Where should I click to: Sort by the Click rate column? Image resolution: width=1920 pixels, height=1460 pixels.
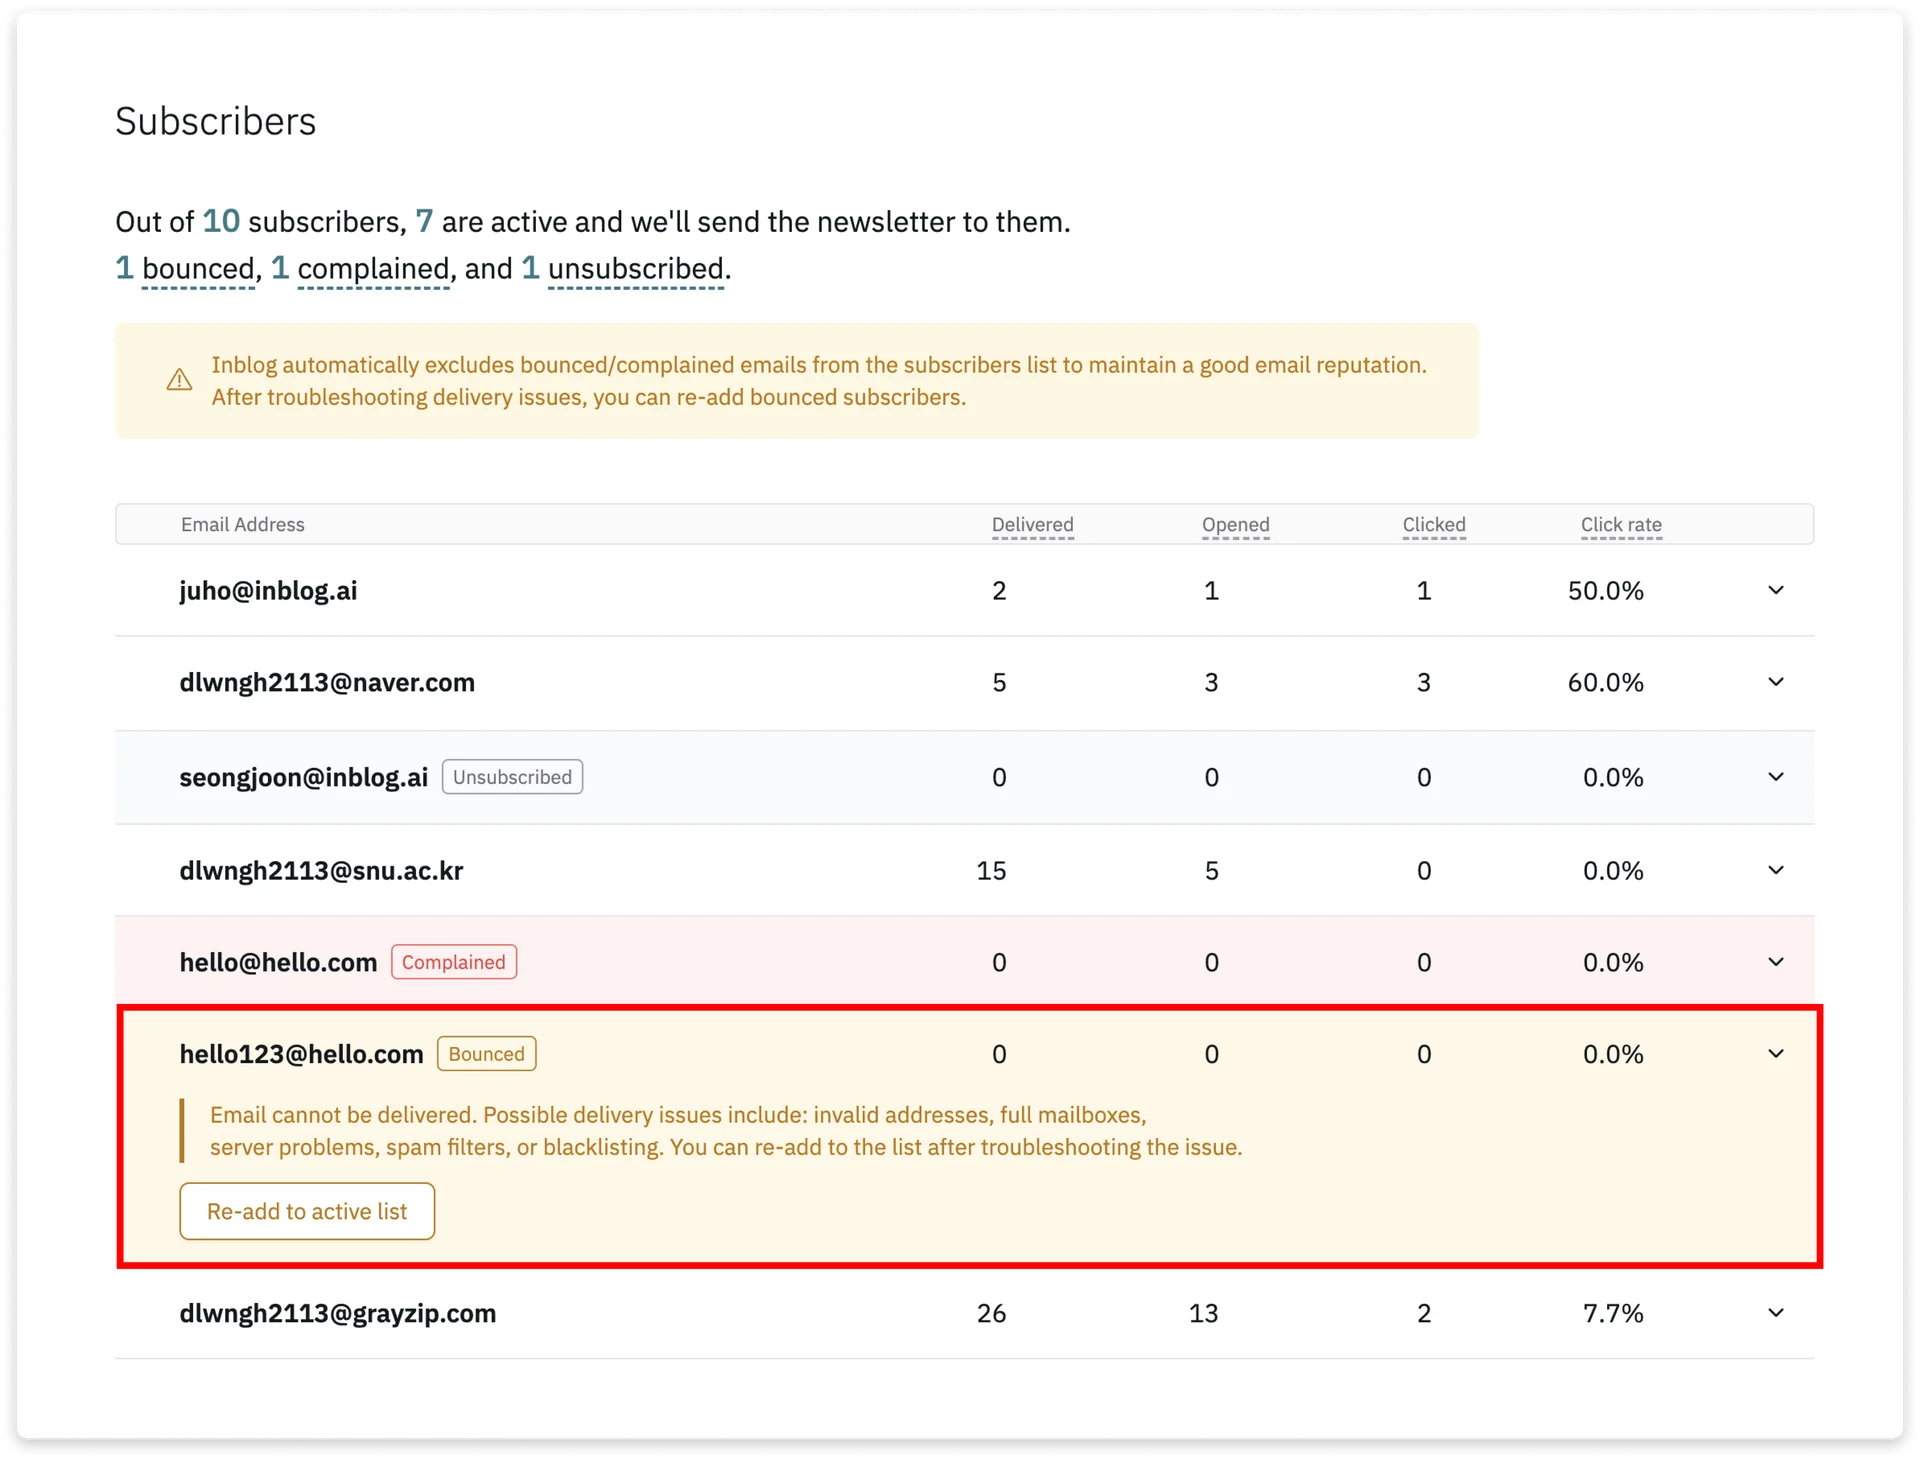pyautogui.click(x=1621, y=524)
